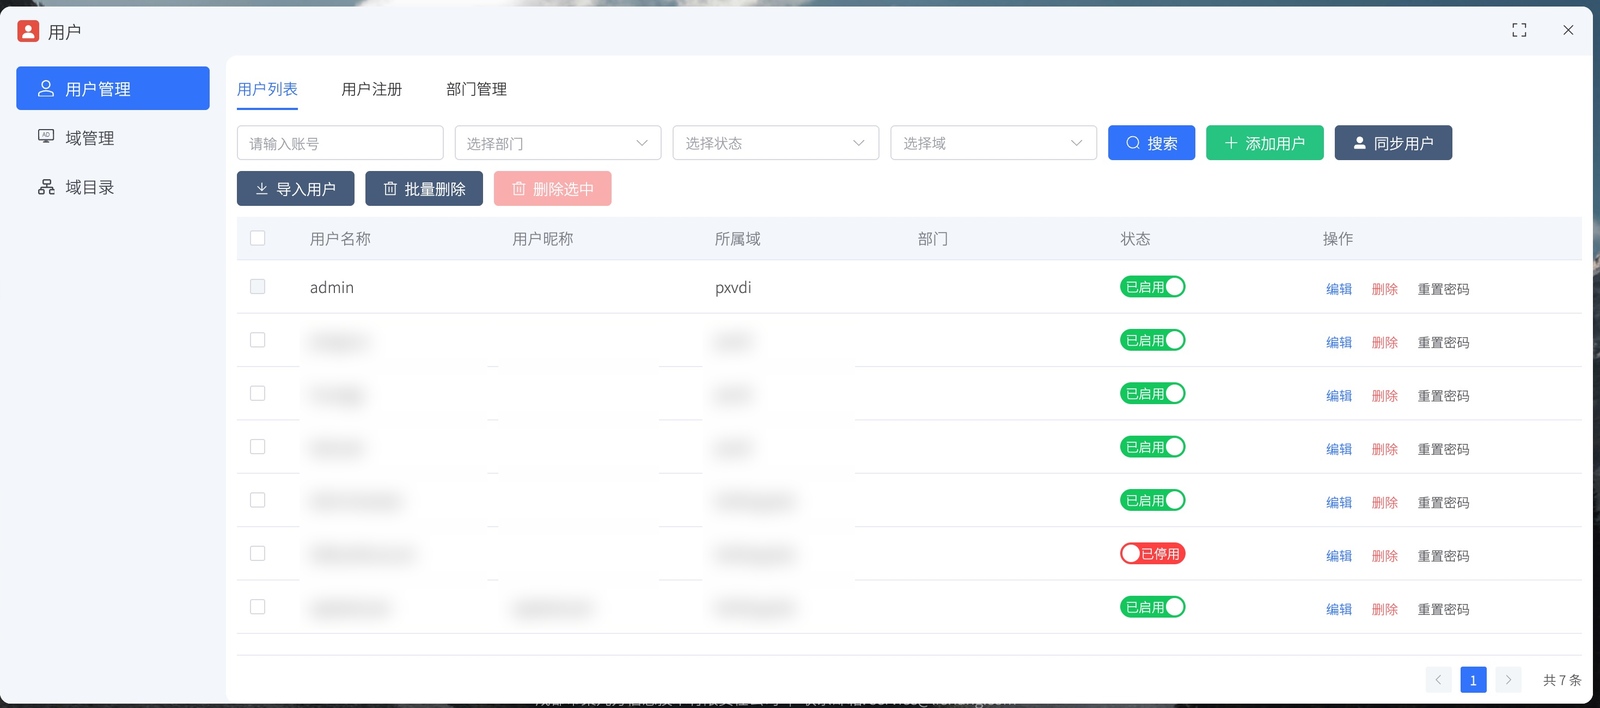The height and width of the screenshot is (708, 1600).
Task: Tick the checkbox in the 已停用 row
Action: tap(258, 553)
